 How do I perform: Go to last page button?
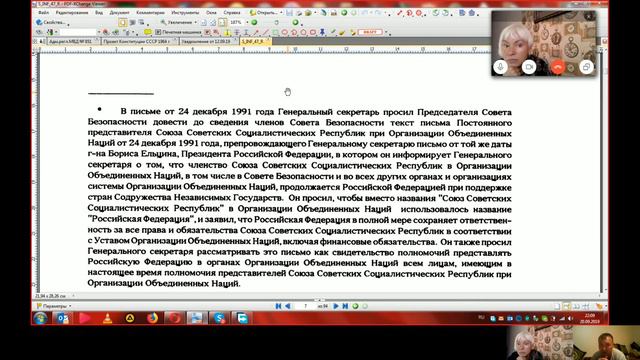pos(345,306)
